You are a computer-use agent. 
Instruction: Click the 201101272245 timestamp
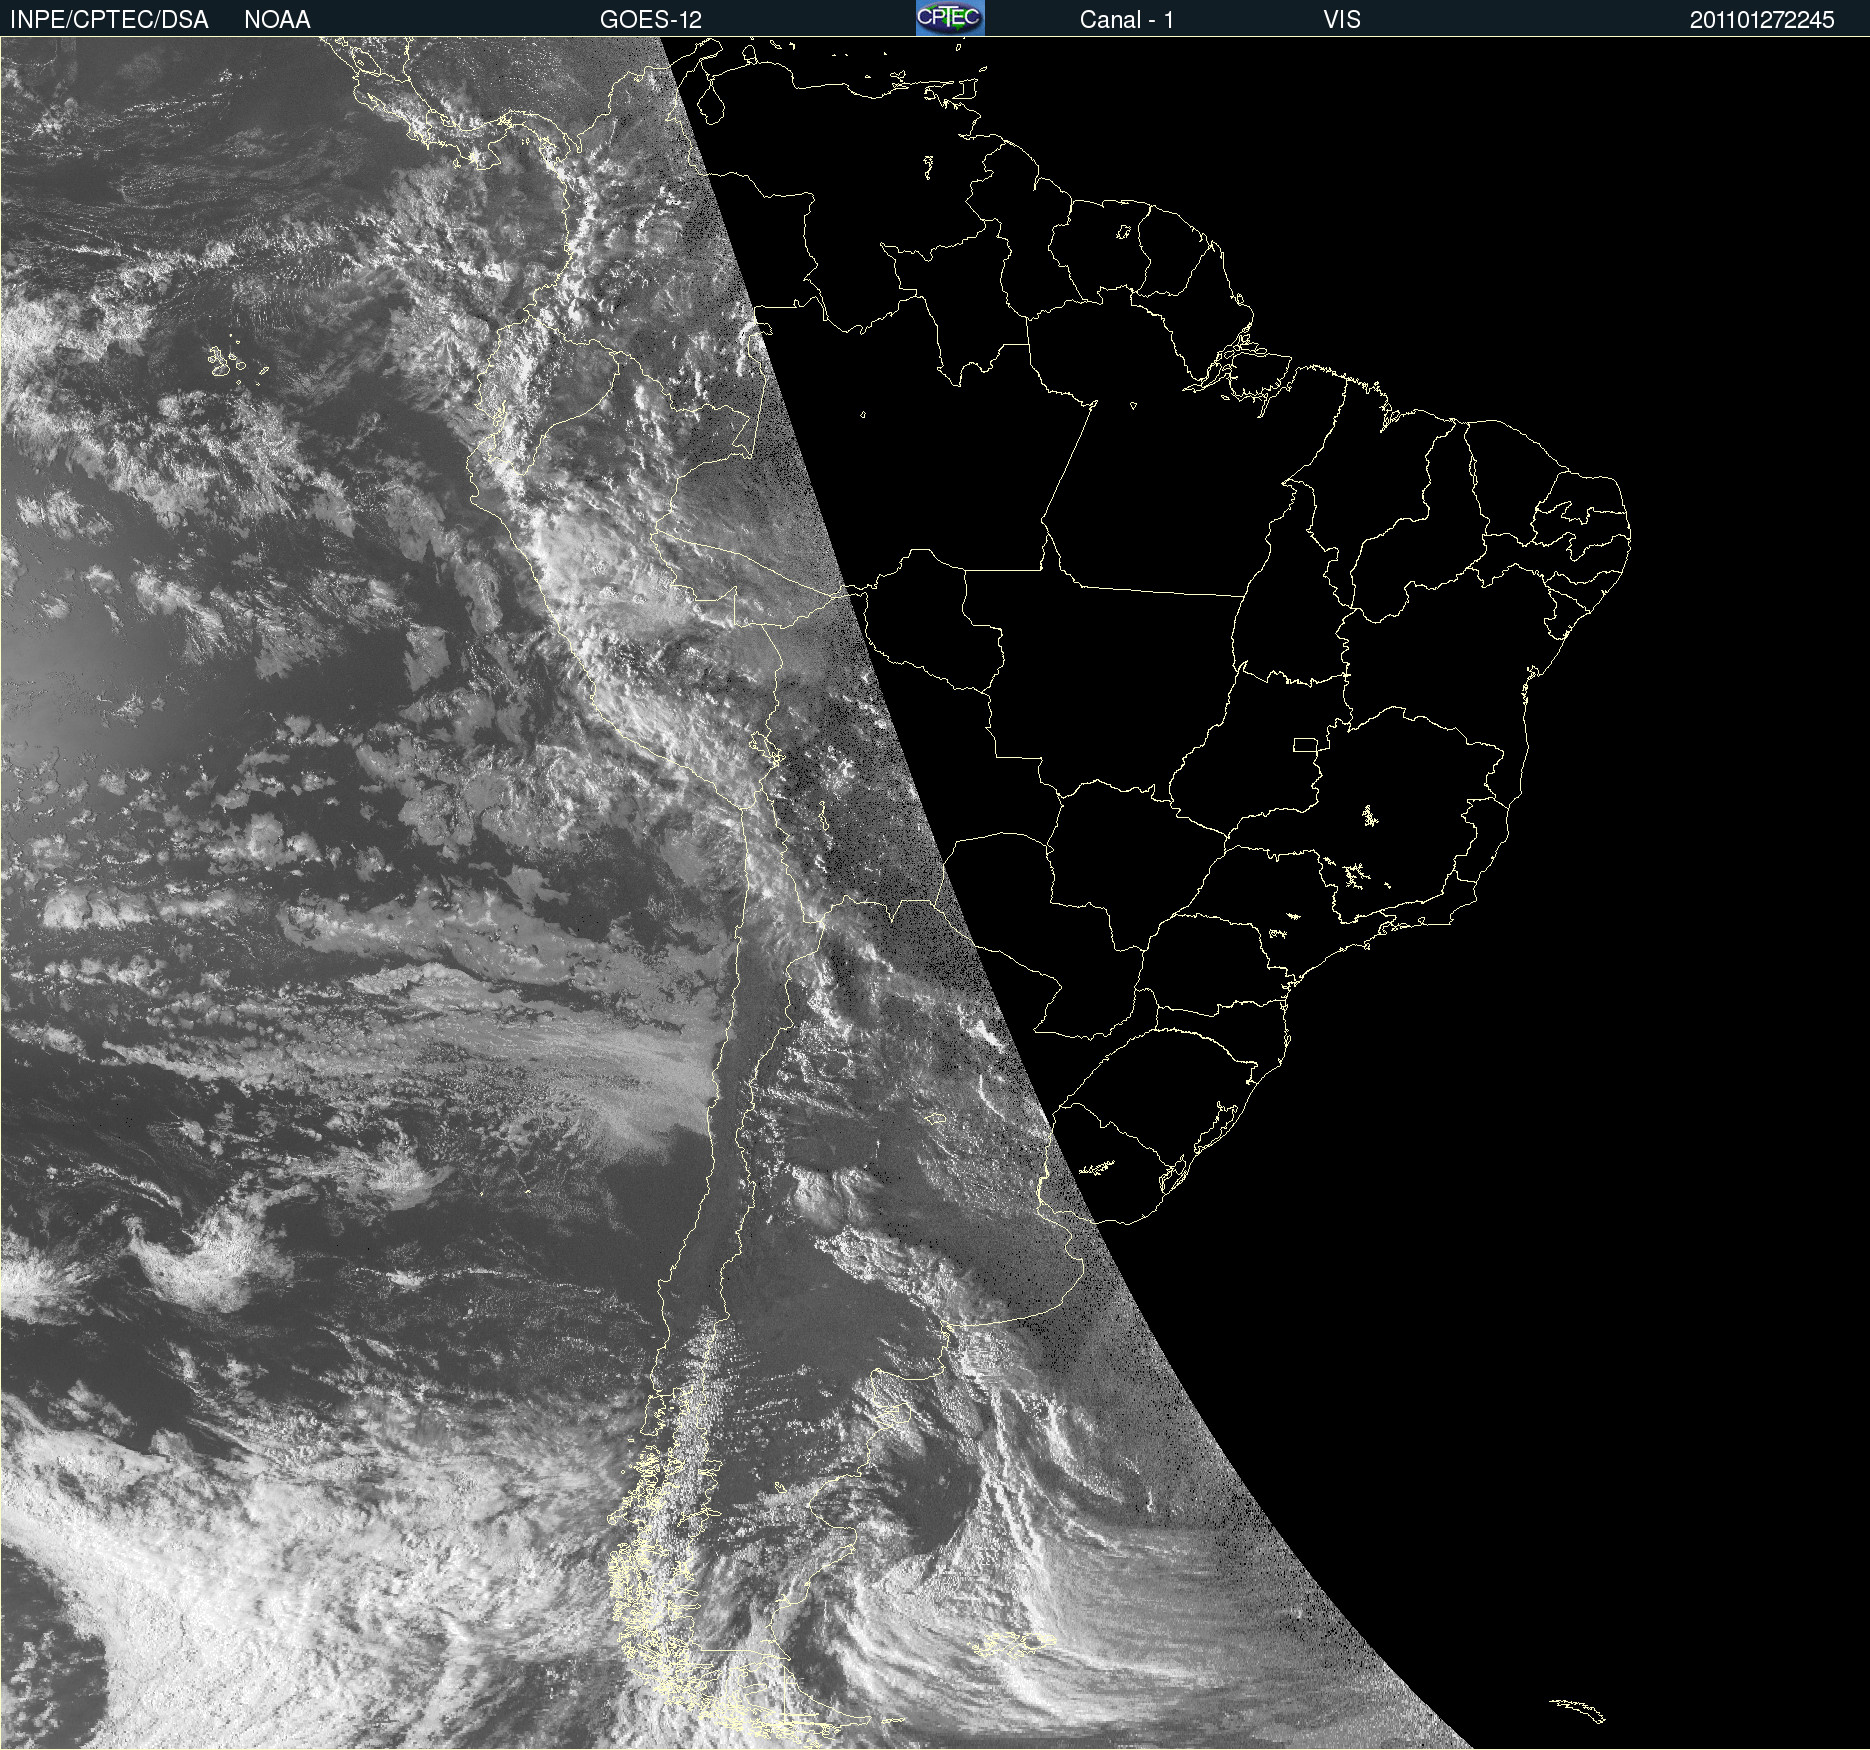pyautogui.click(x=1762, y=20)
